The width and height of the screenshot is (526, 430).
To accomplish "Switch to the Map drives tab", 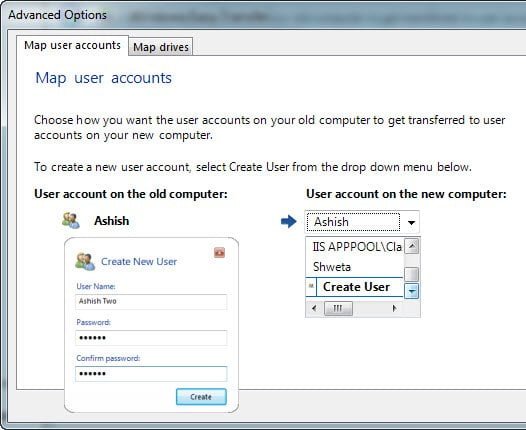I will click(x=161, y=47).
